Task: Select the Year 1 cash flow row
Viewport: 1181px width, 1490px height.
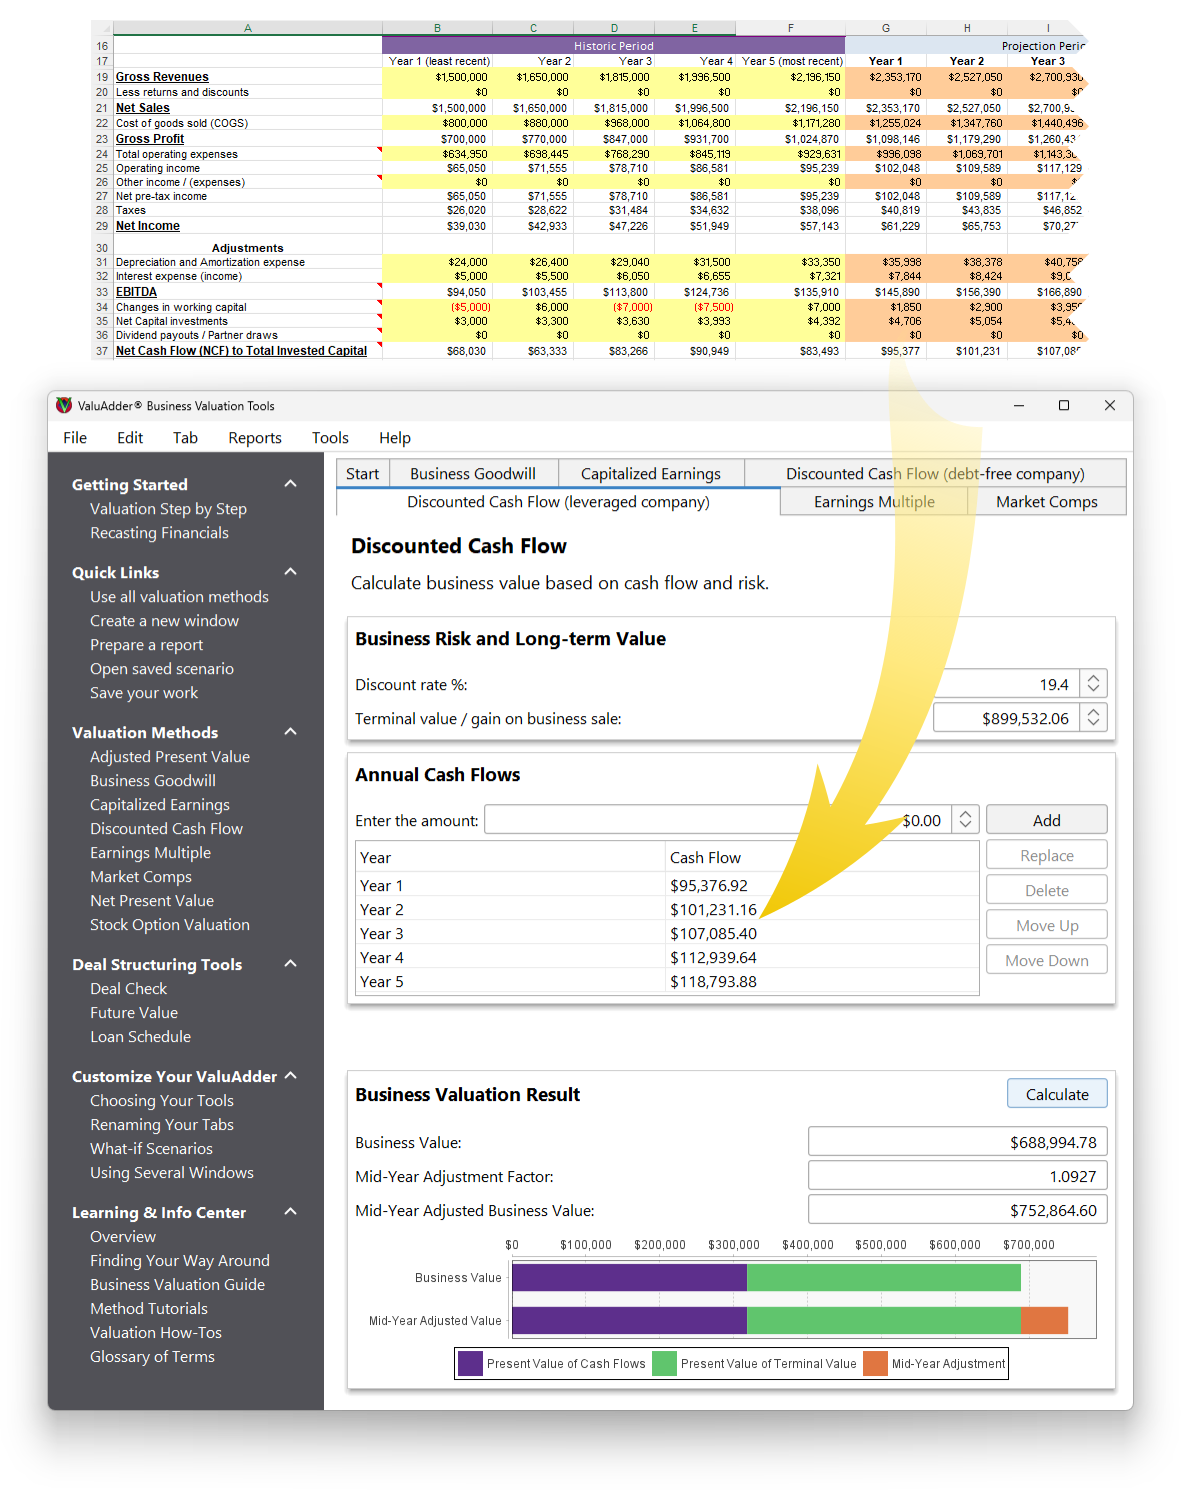Action: (667, 886)
